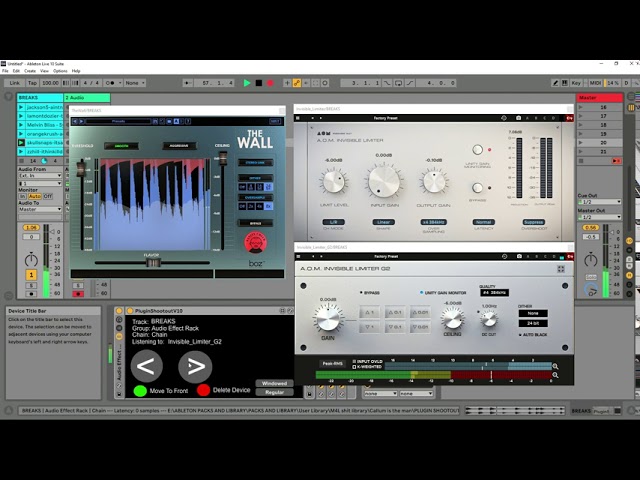Open the Master Out 1/2 dropdown
The height and width of the screenshot is (480, 640).
pyautogui.click(x=599, y=217)
